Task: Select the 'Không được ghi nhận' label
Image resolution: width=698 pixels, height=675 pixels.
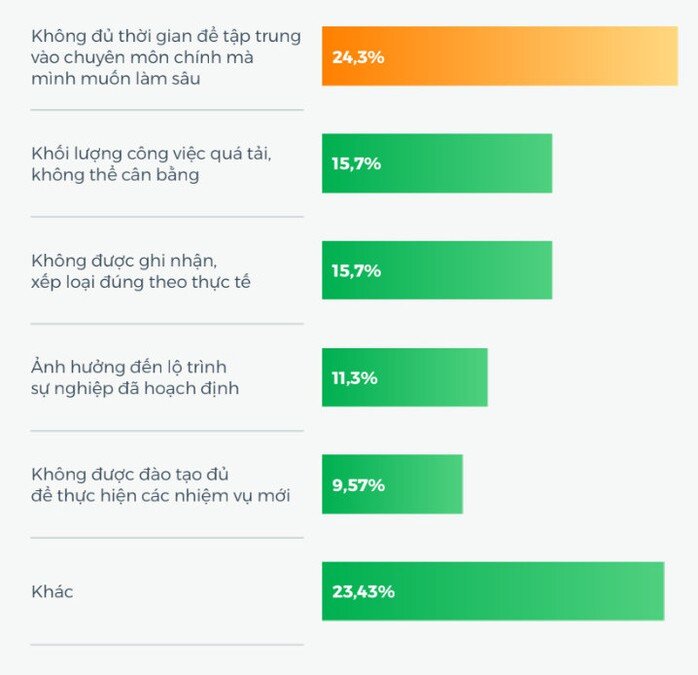Action: click(140, 271)
